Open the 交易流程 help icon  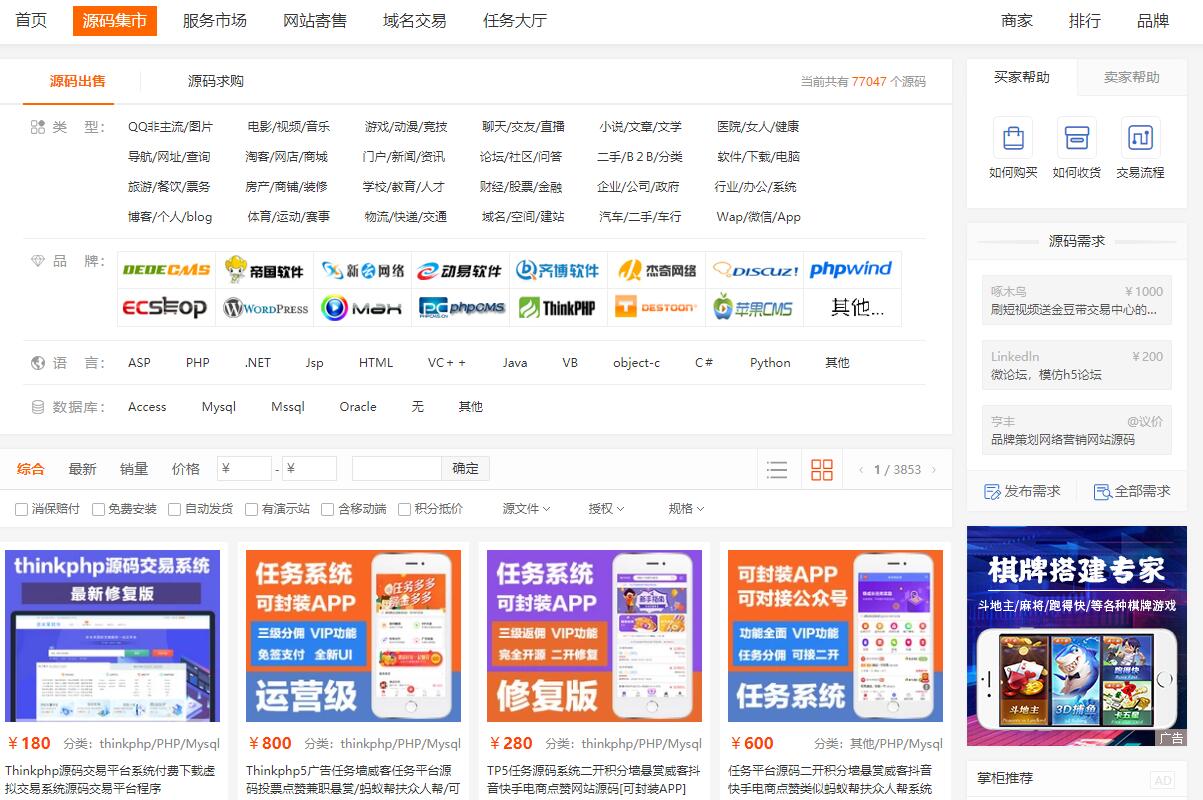pos(1140,137)
